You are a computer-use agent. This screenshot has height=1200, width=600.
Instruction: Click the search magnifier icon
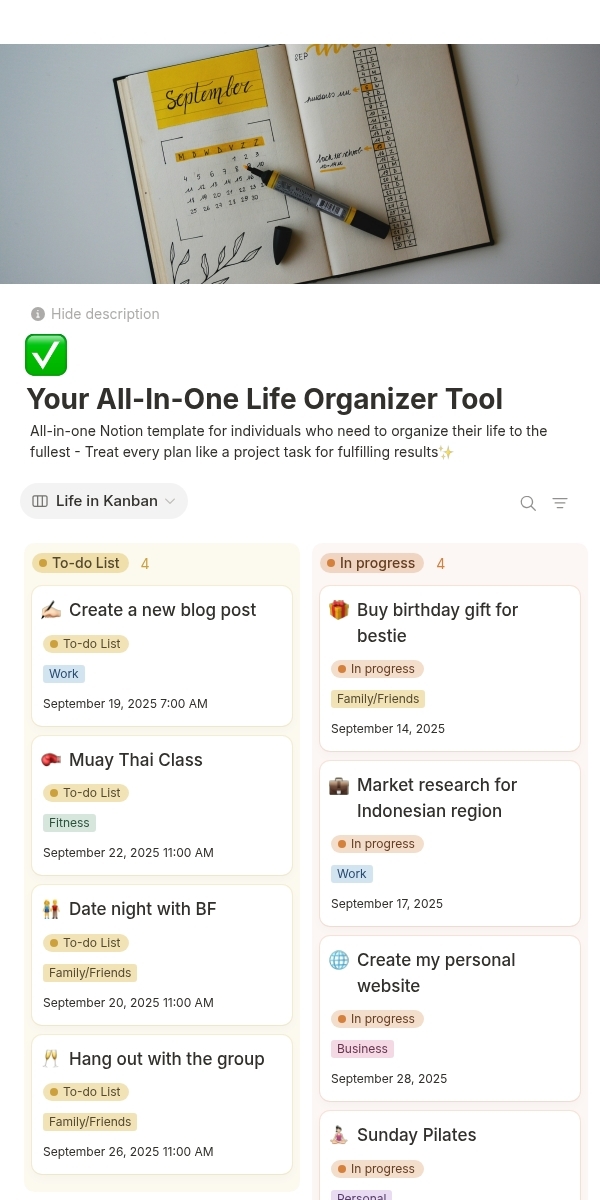[x=528, y=503]
